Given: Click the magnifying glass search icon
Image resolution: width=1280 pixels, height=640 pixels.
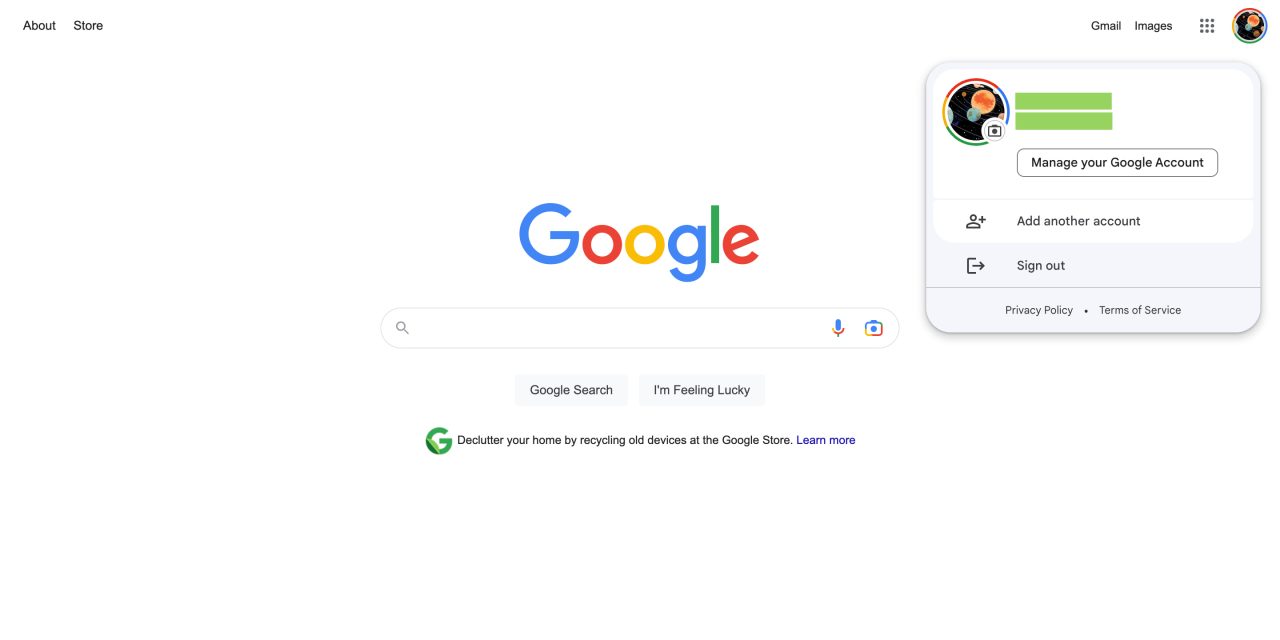Looking at the screenshot, I should pos(402,328).
